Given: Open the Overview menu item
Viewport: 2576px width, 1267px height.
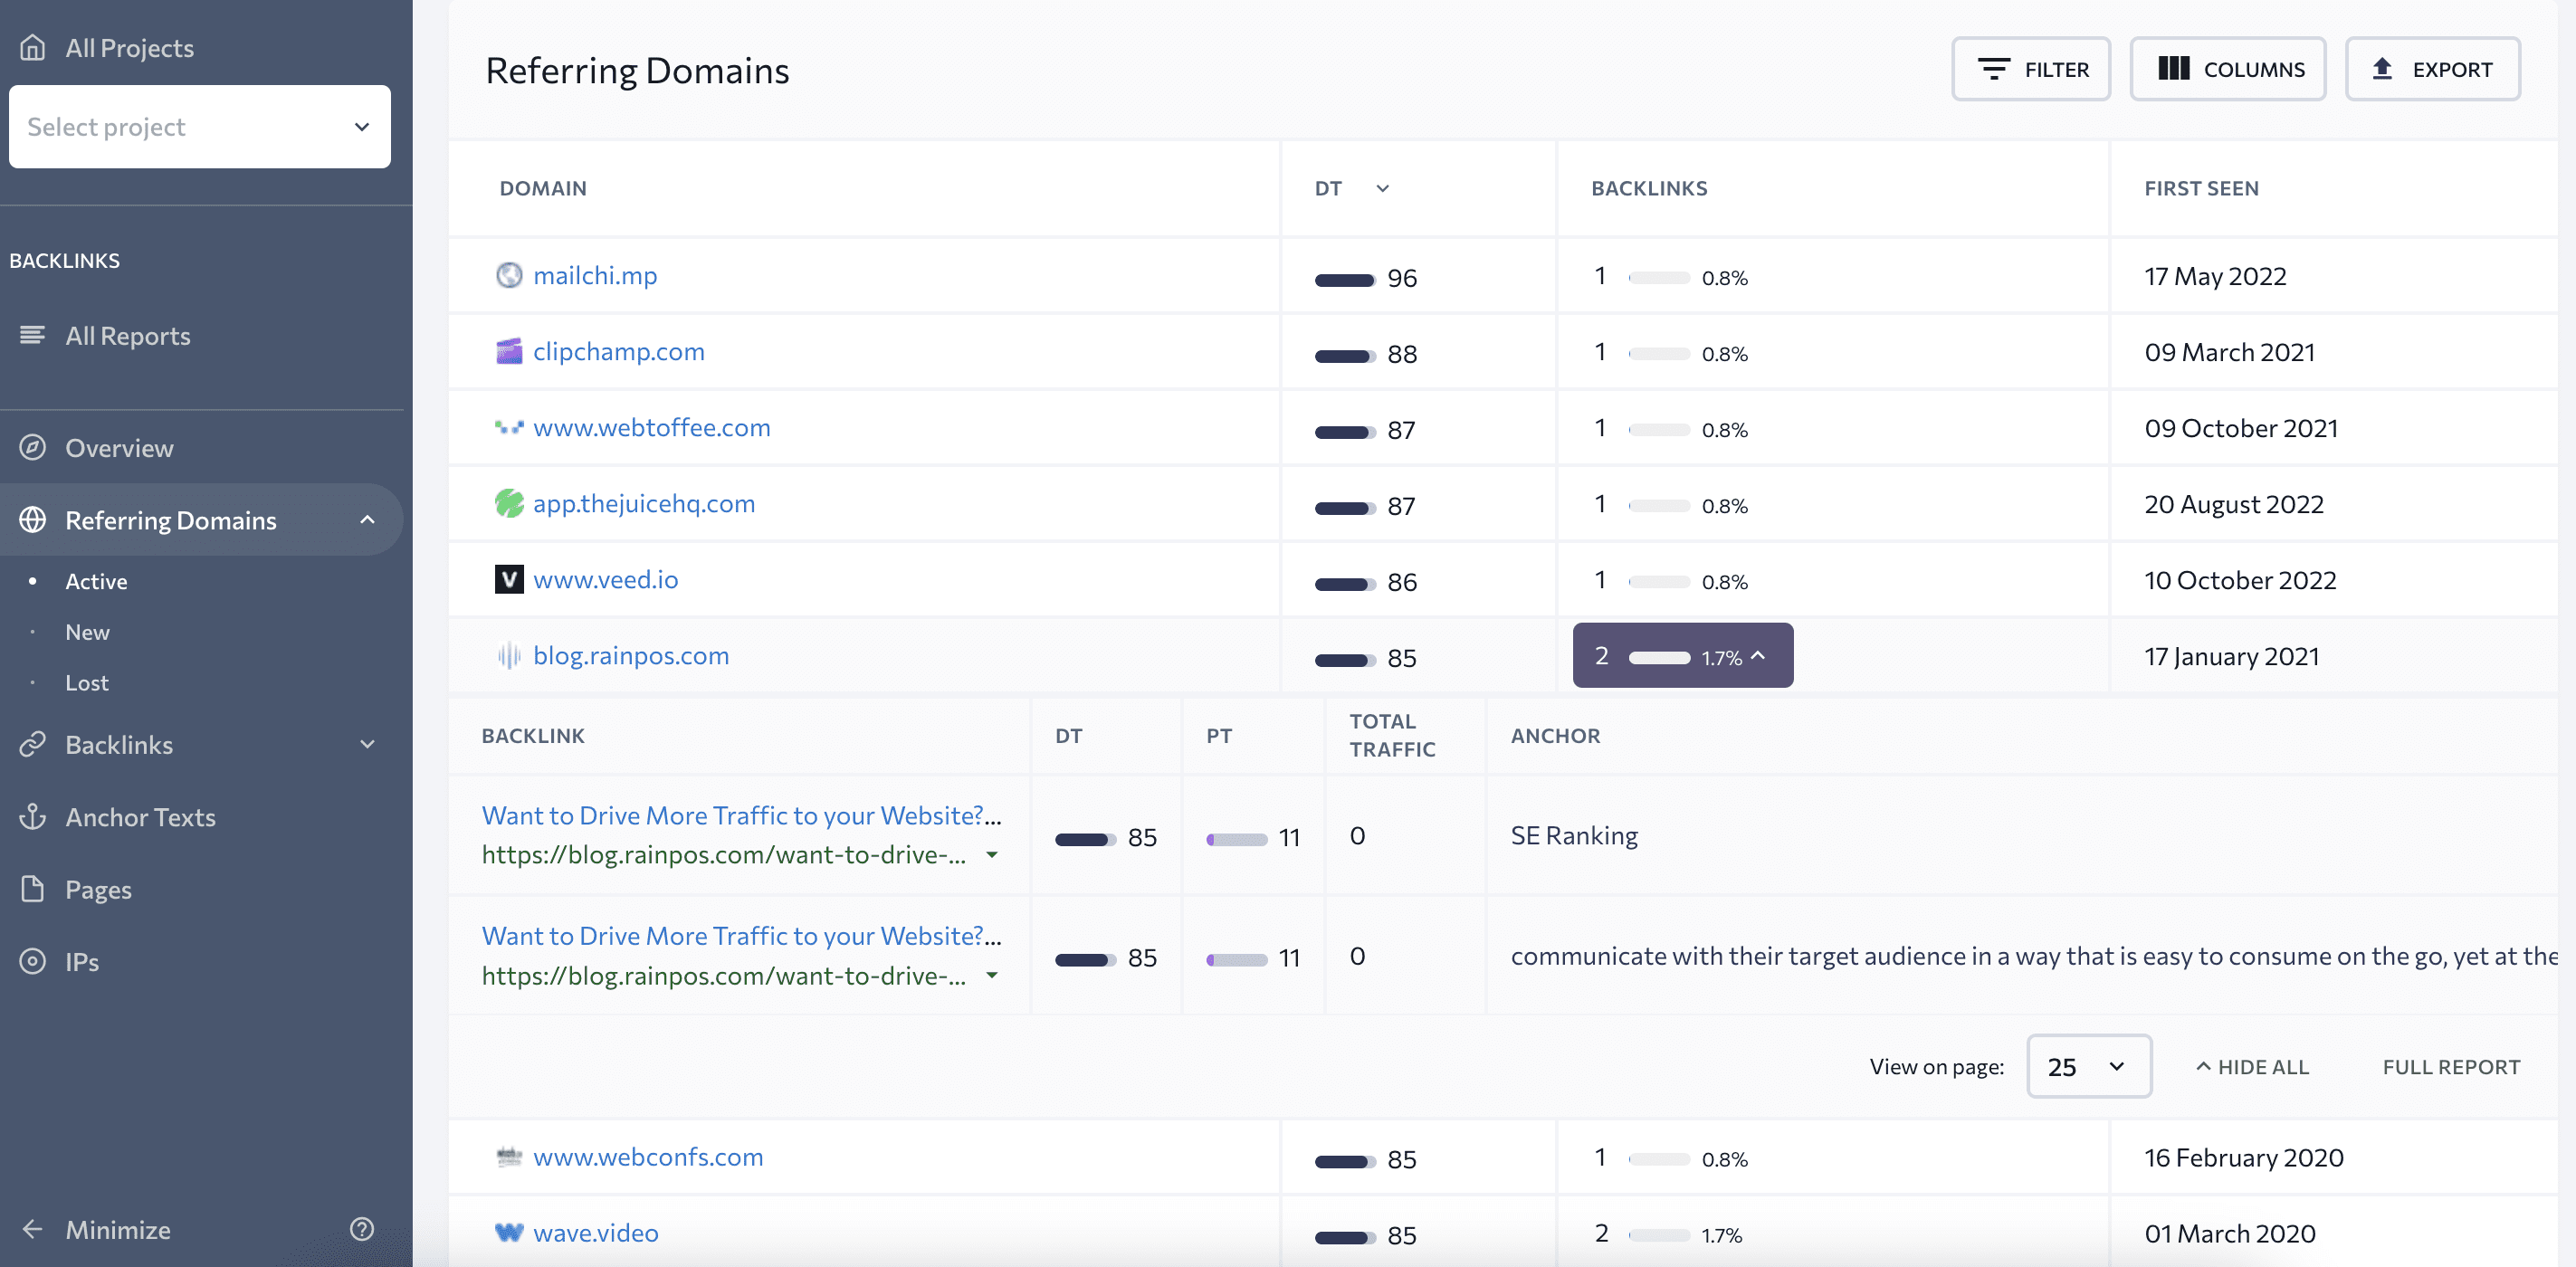Looking at the screenshot, I should (x=119, y=447).
